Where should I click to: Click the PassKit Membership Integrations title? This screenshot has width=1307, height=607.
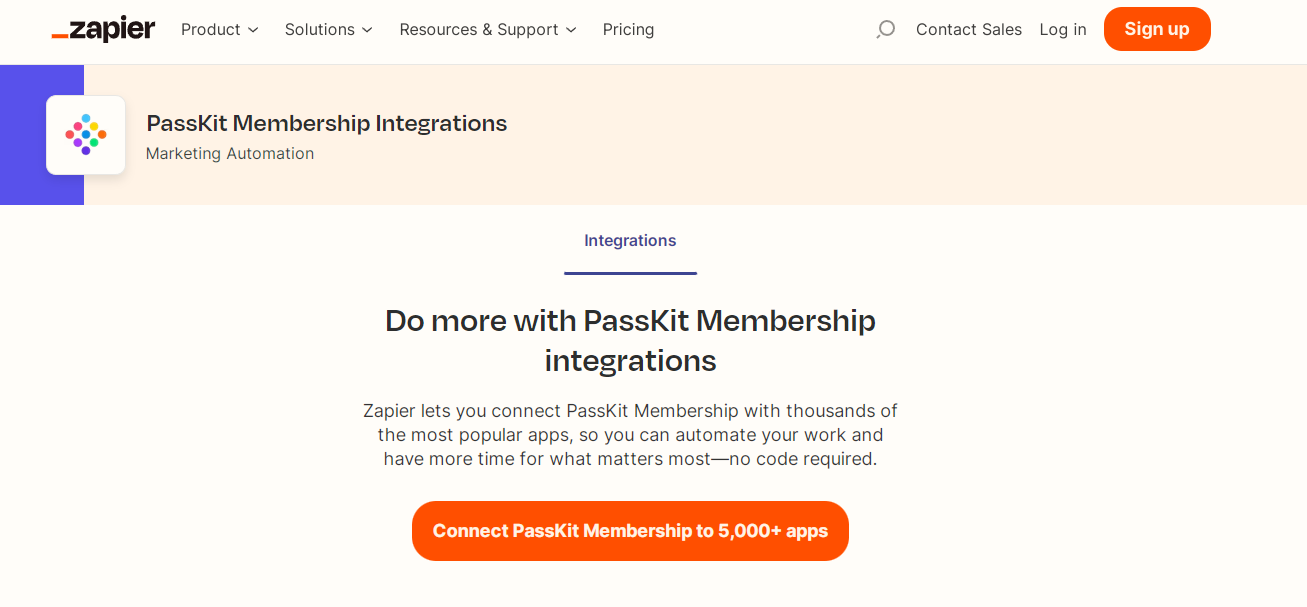(326, 124)
